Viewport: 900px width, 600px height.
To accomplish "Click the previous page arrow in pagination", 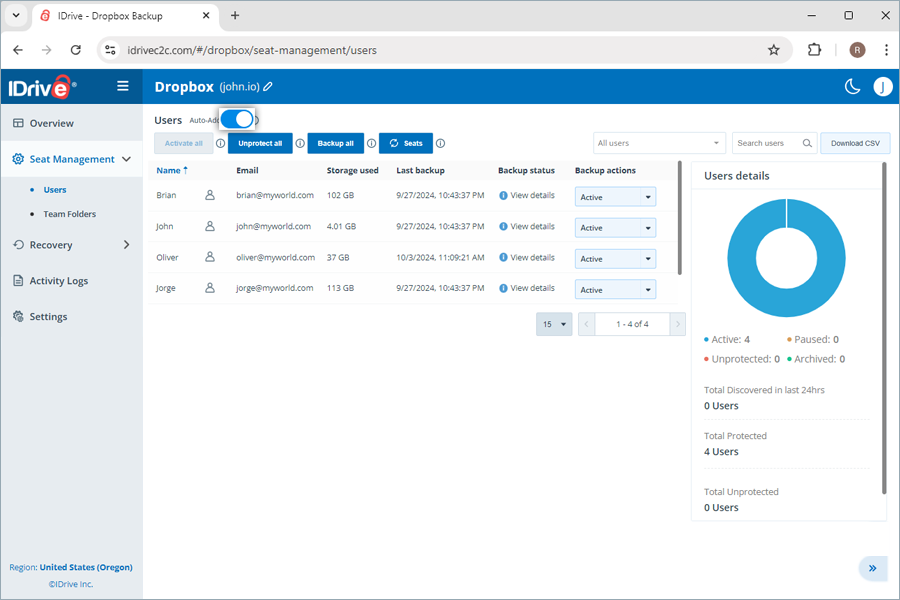I will click(x=587, y=324).
